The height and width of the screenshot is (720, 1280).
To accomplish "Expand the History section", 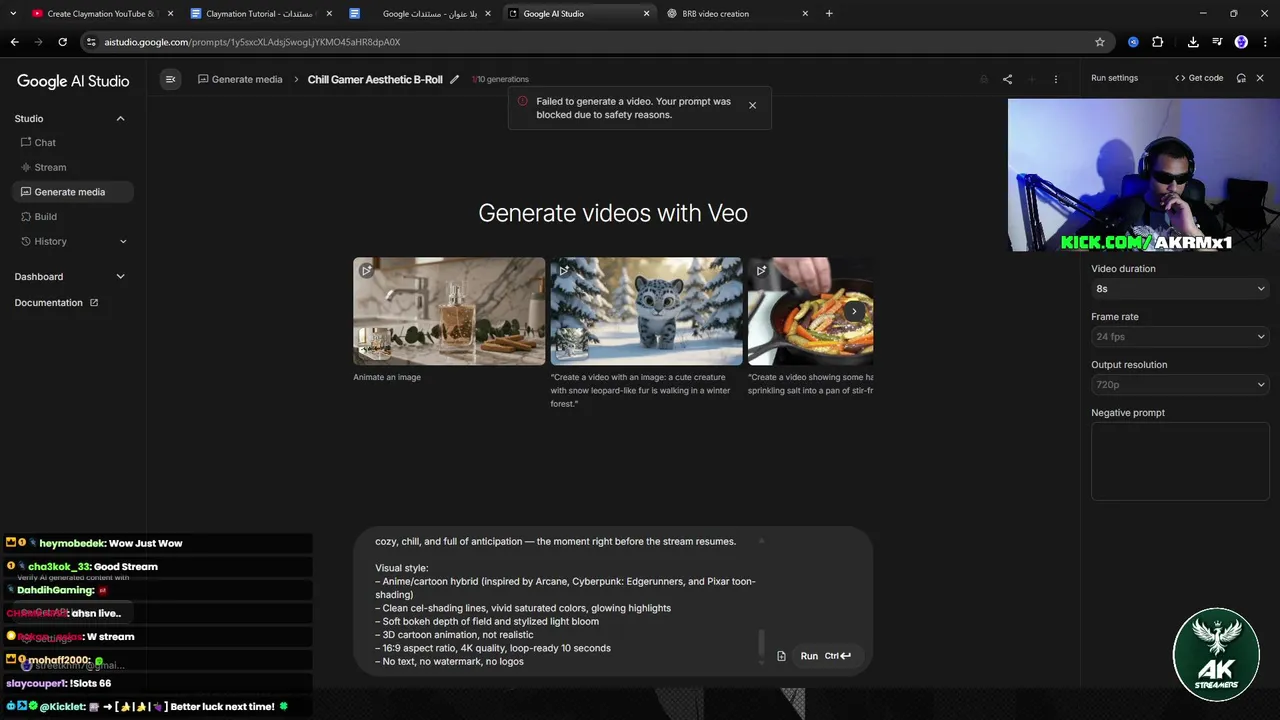I will point(73,241).
